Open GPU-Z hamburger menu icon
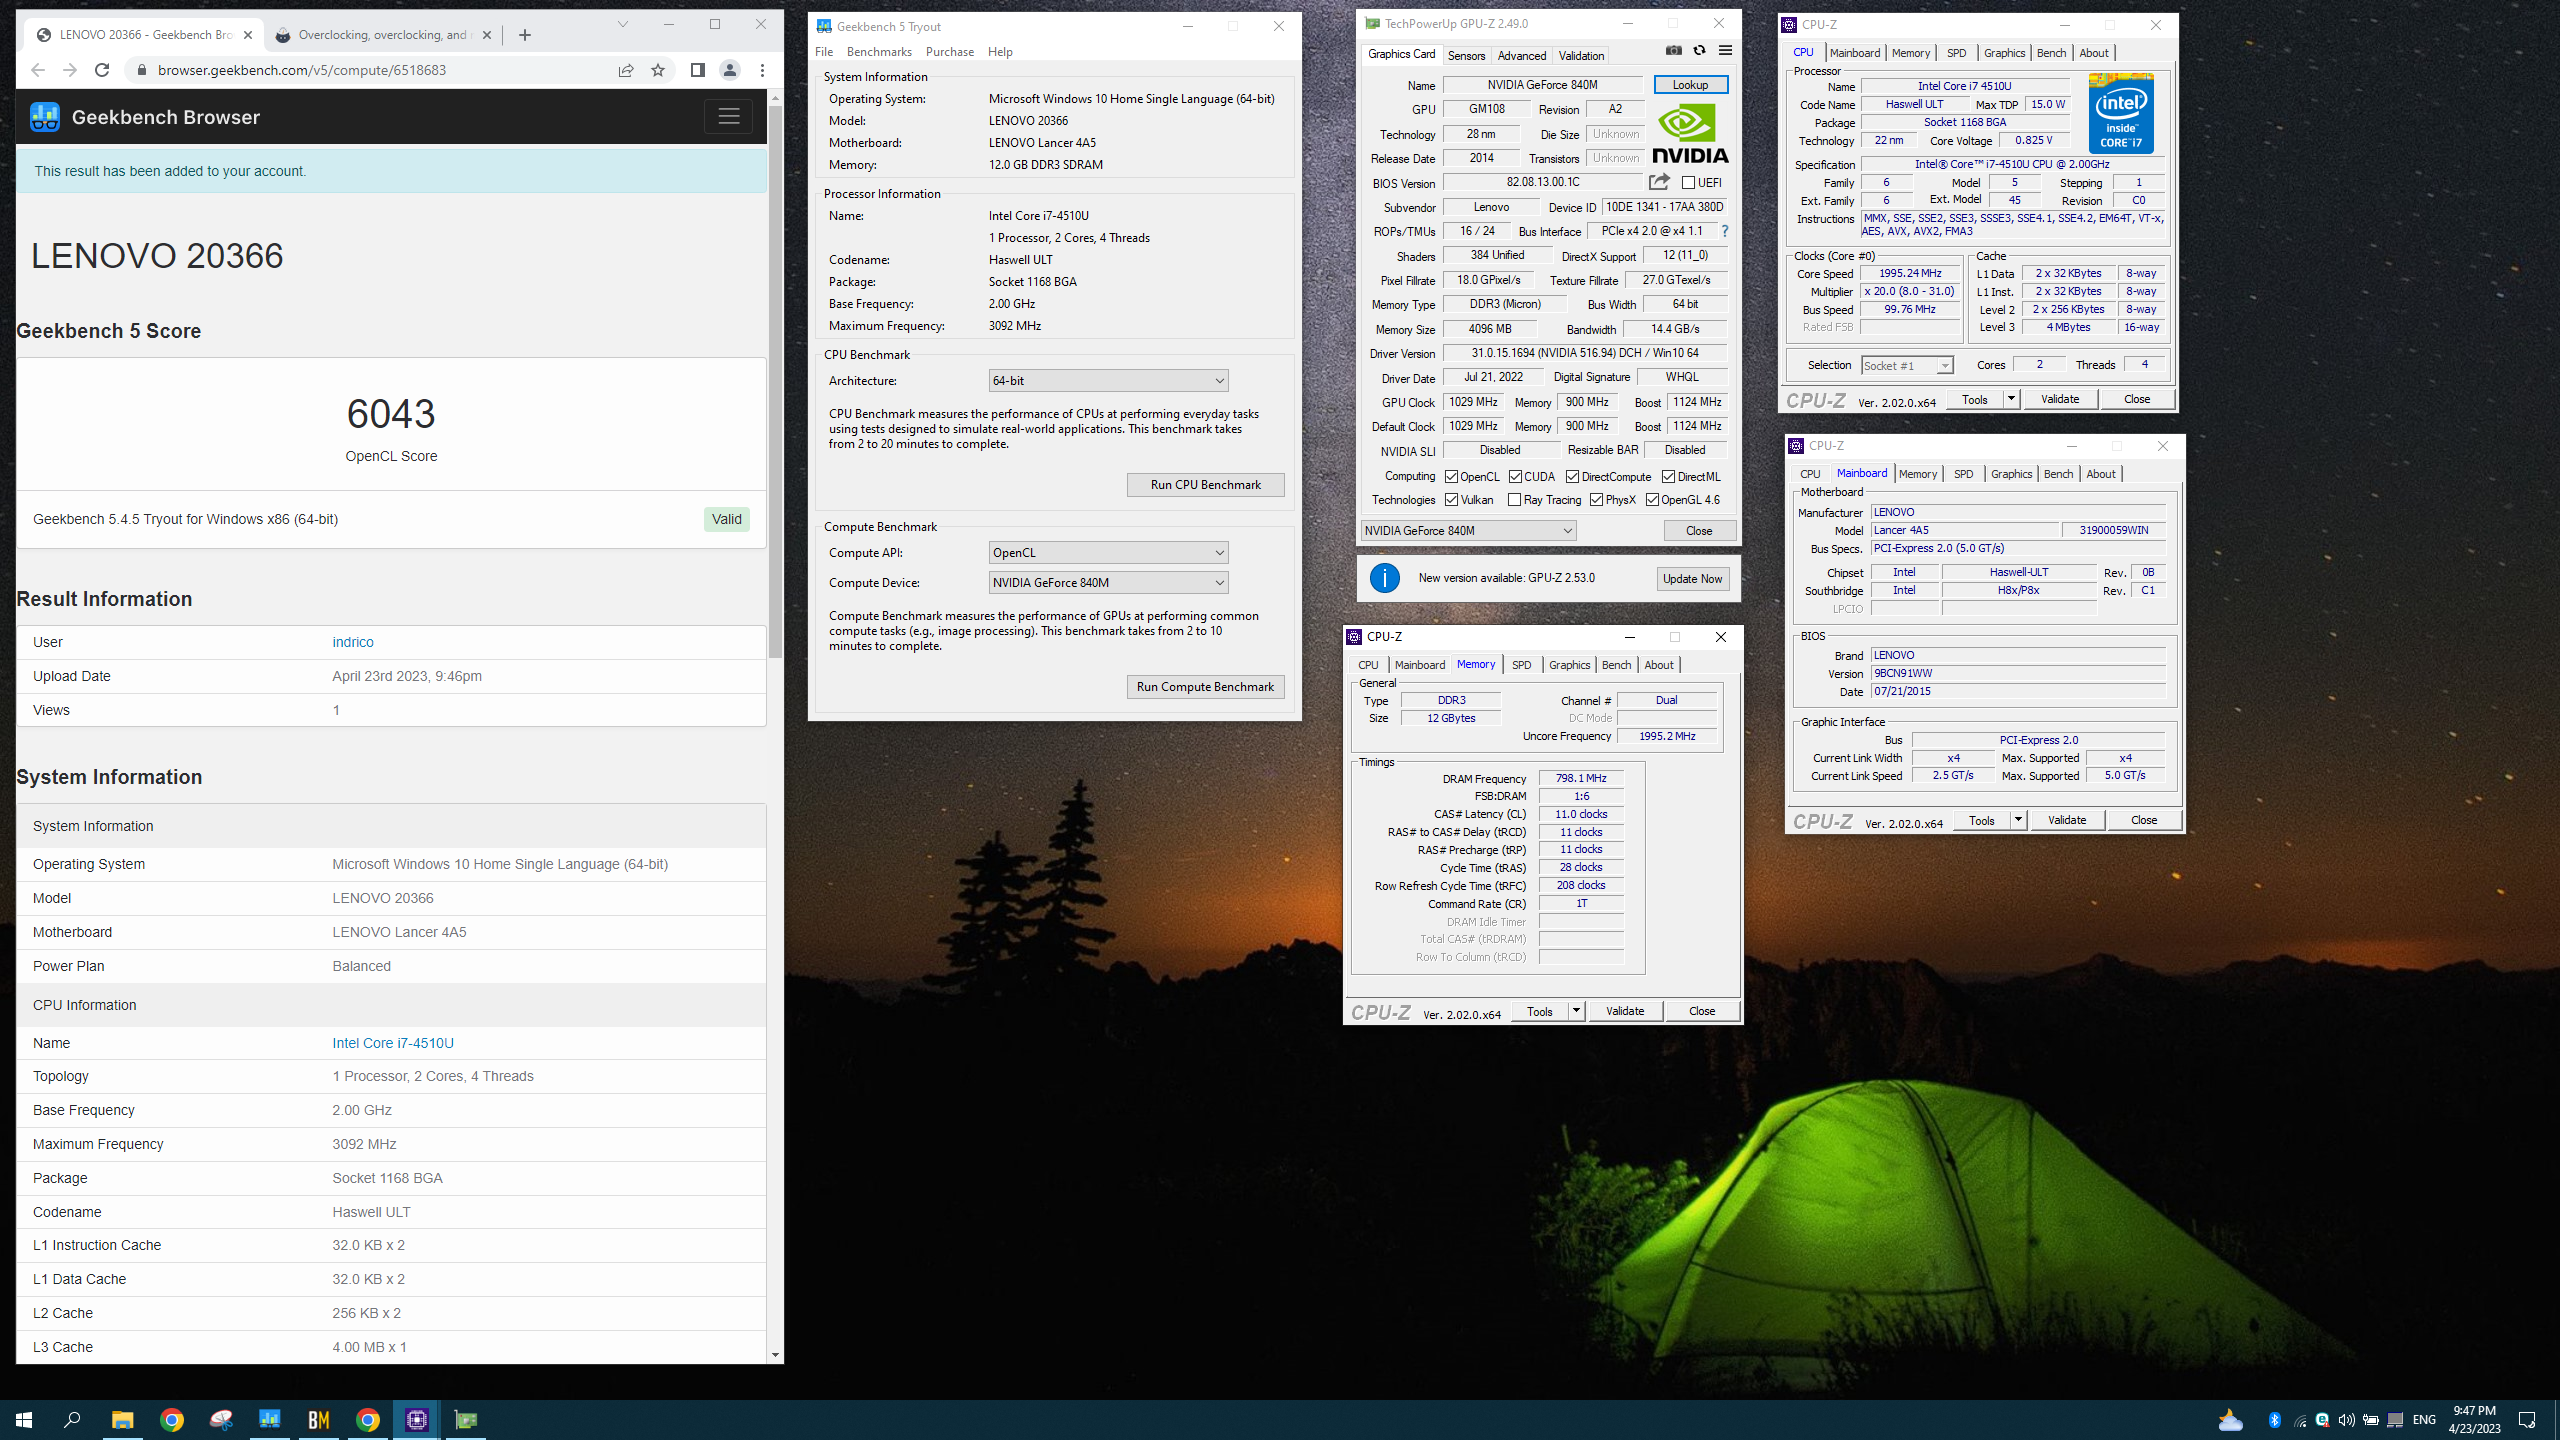The image size is (2560, 1440). tap(1725, 51)
